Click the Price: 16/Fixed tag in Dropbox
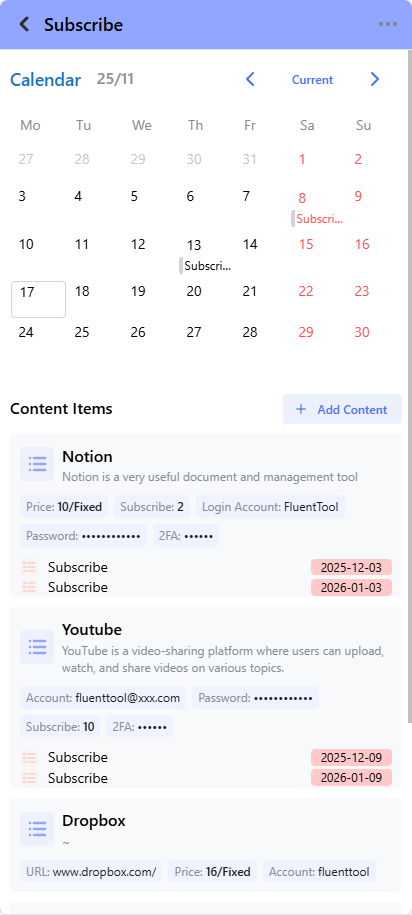Image resolution: width=412 pixels, height=915 pixels. [212, 872]
